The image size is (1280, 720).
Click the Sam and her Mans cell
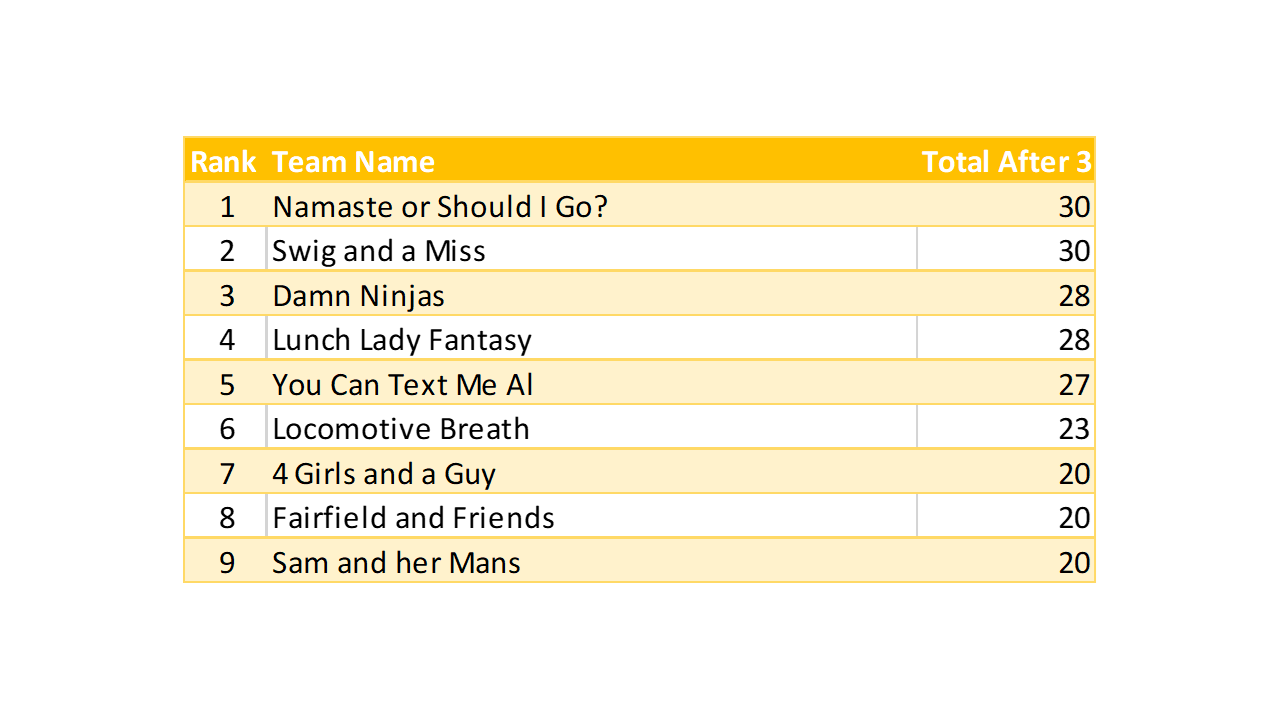tap(396, 563)
